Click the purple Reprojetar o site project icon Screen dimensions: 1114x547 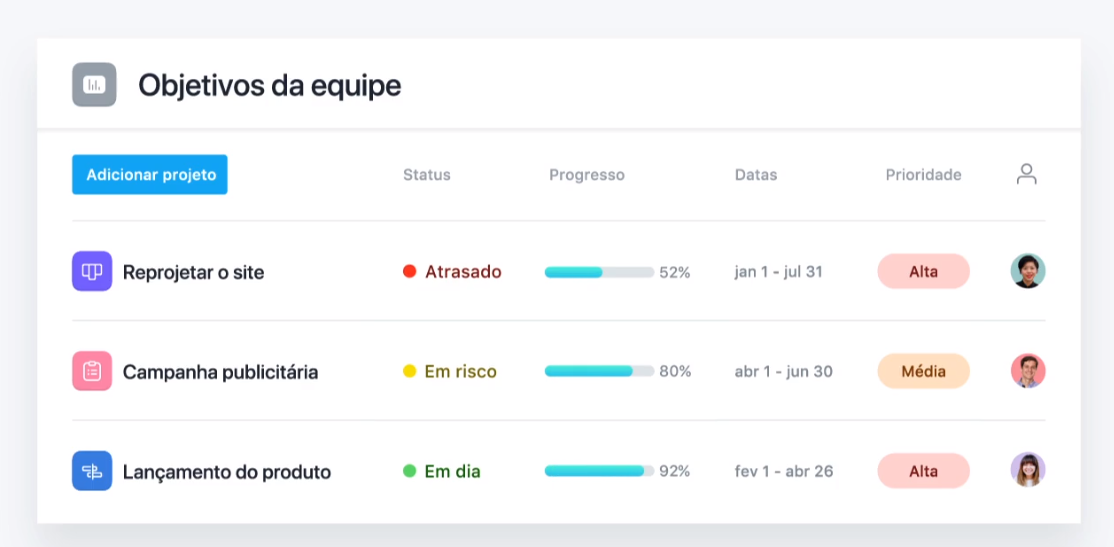(92, 271)
